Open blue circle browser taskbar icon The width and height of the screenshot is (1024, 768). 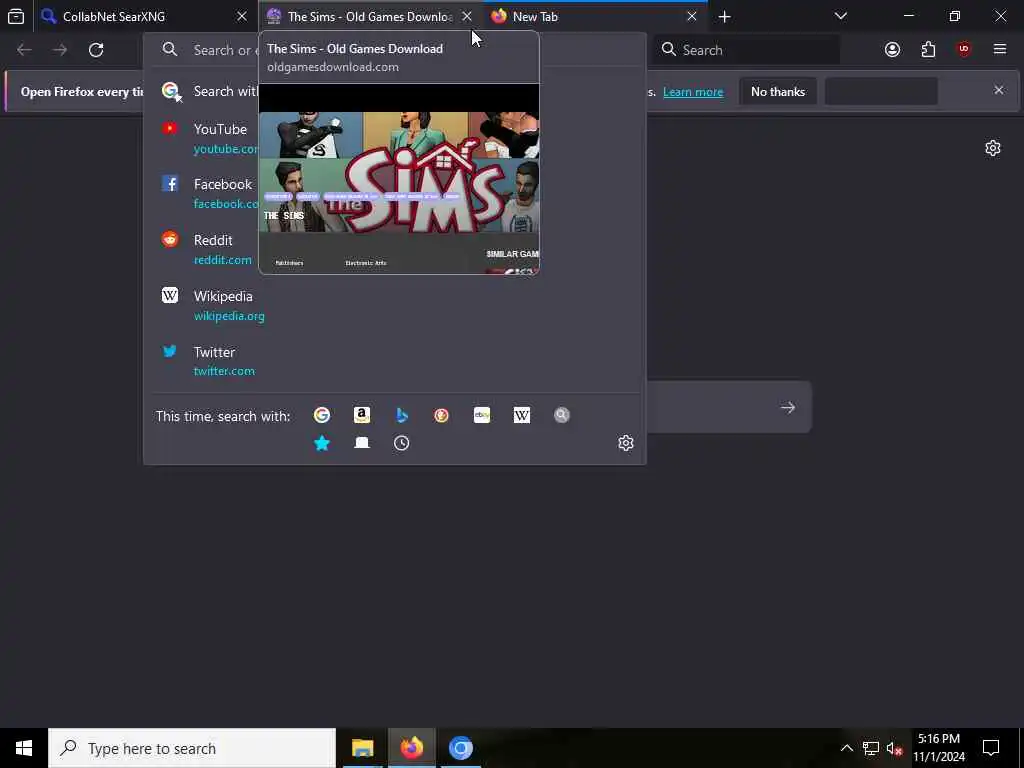click(x=460, y=748)
